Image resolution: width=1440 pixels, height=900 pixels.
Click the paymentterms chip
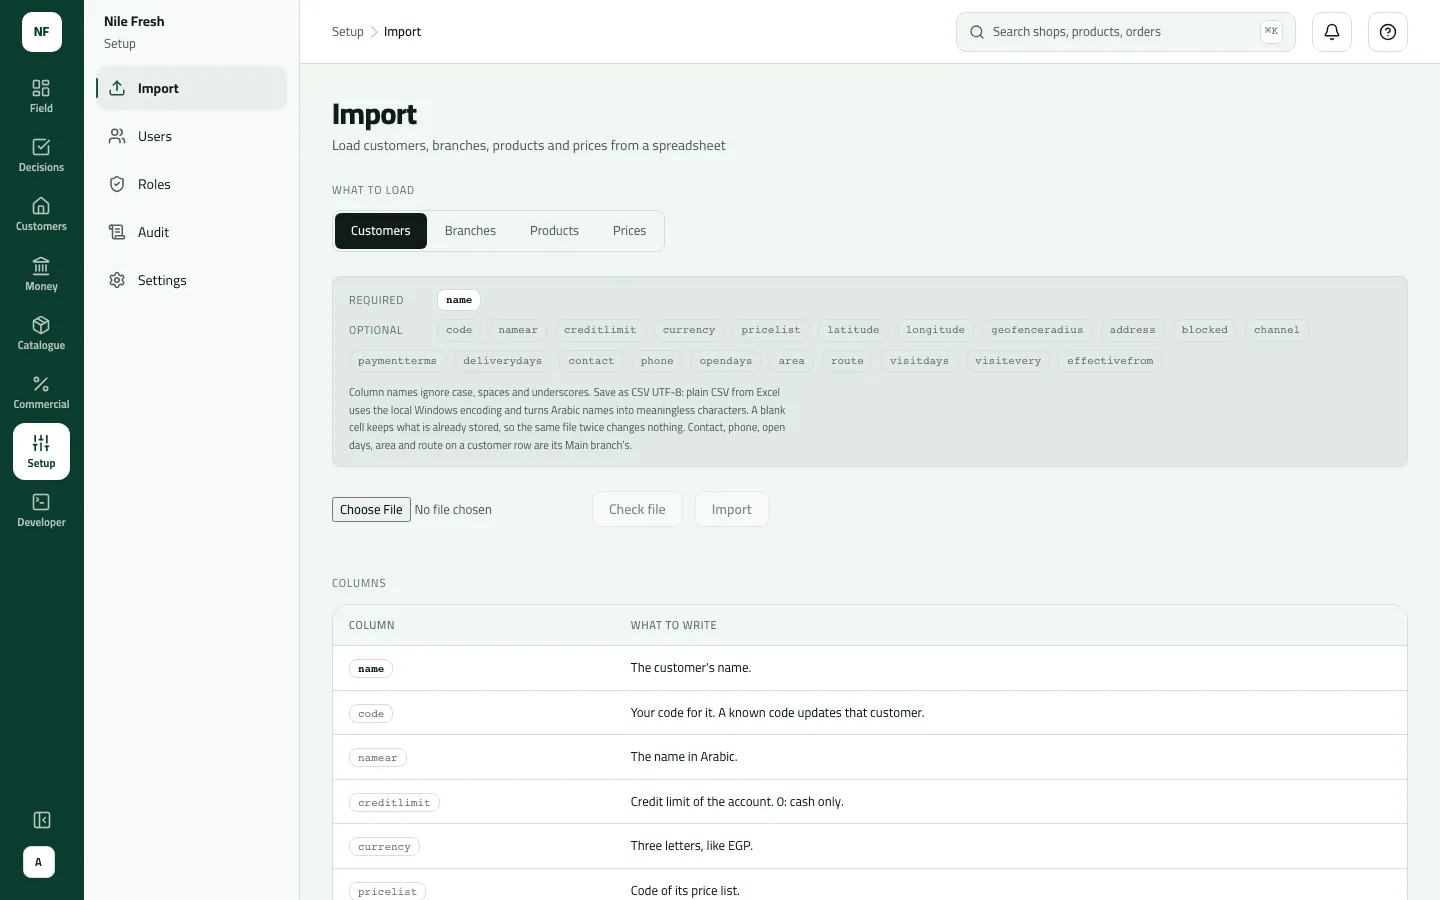point(397,361)
